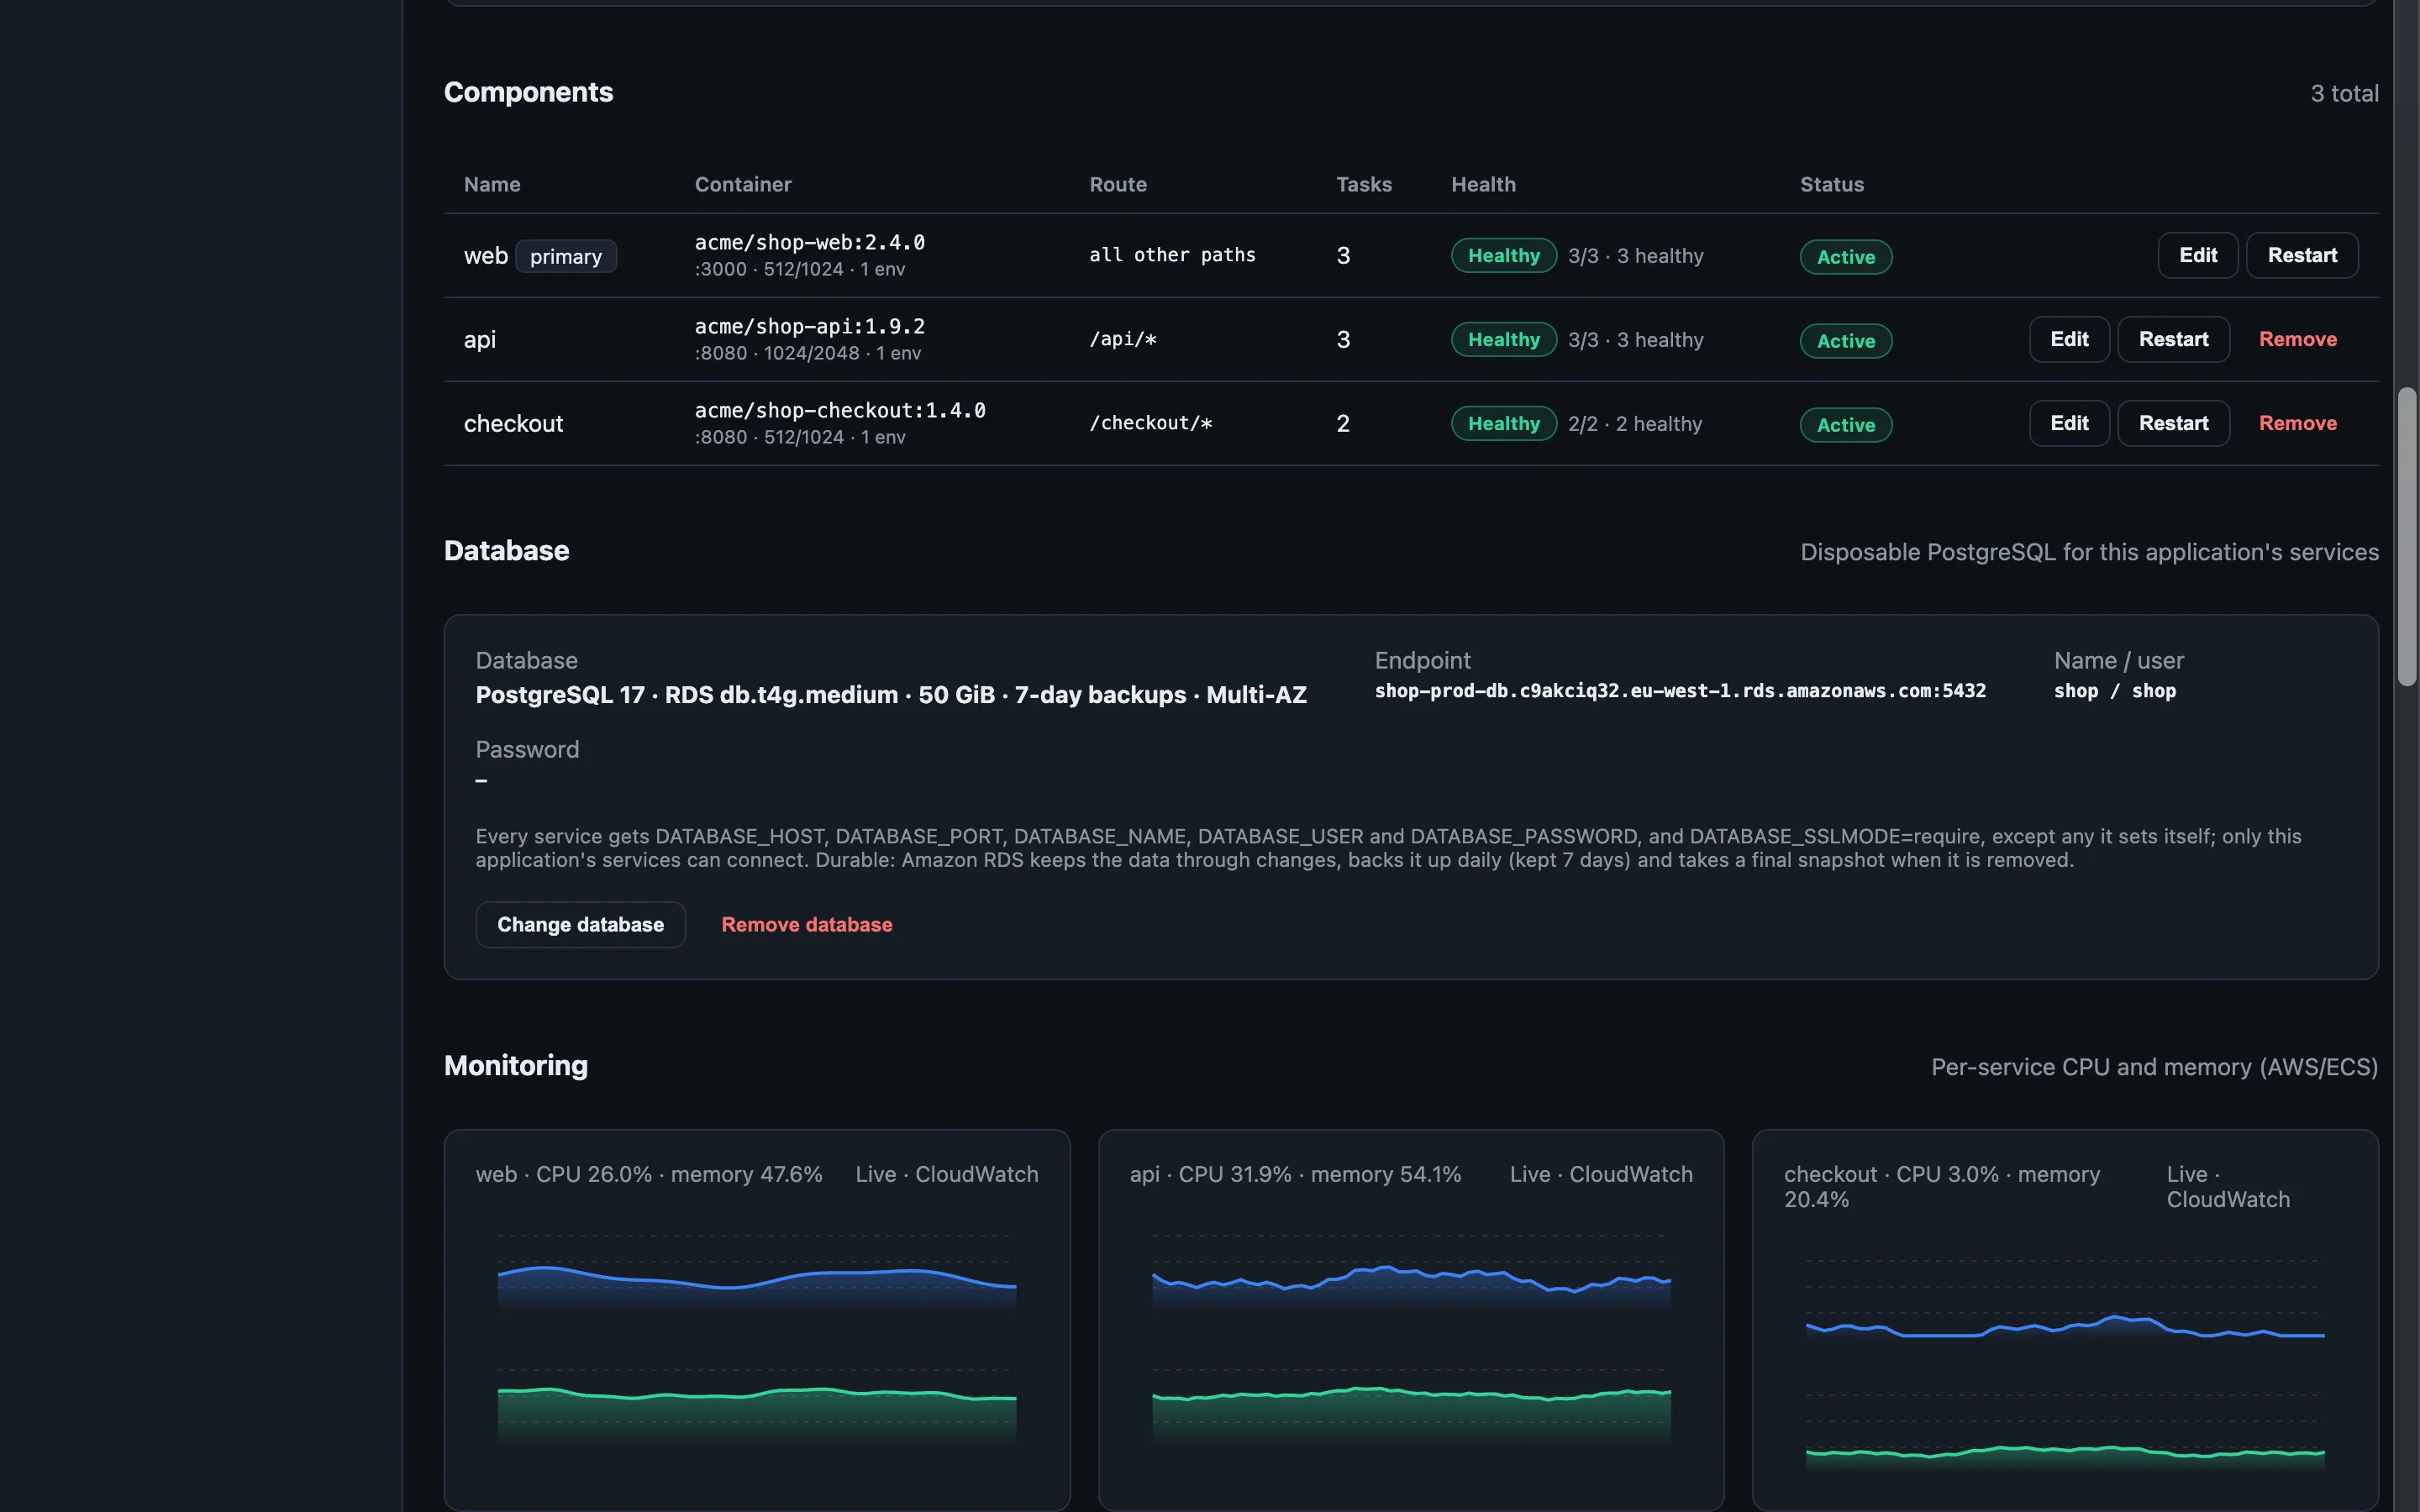Open the Change database dialog

(580, 924)
